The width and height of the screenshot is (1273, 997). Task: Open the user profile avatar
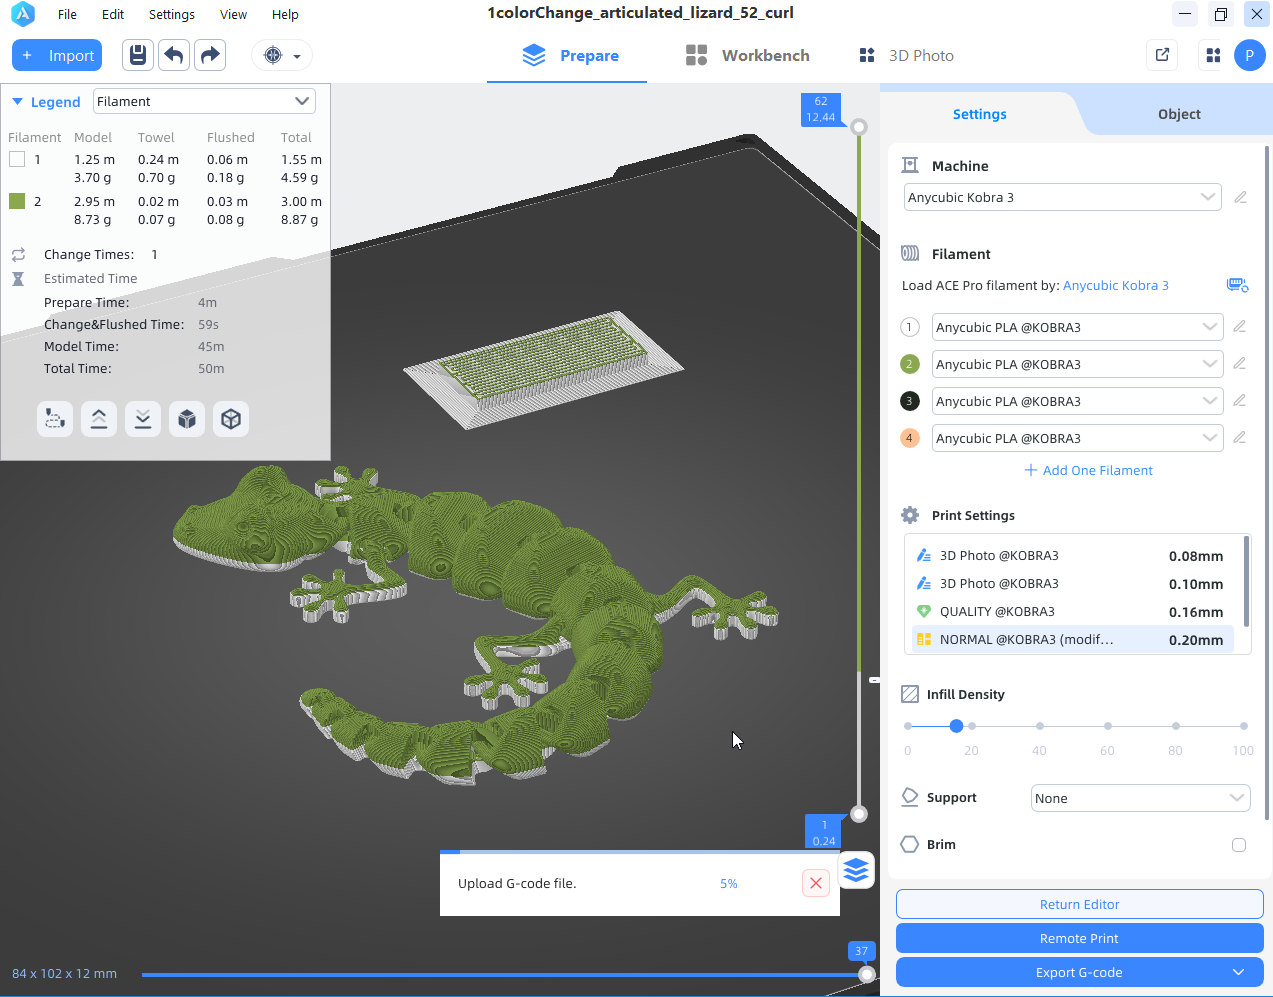[x=1250, y=55]
